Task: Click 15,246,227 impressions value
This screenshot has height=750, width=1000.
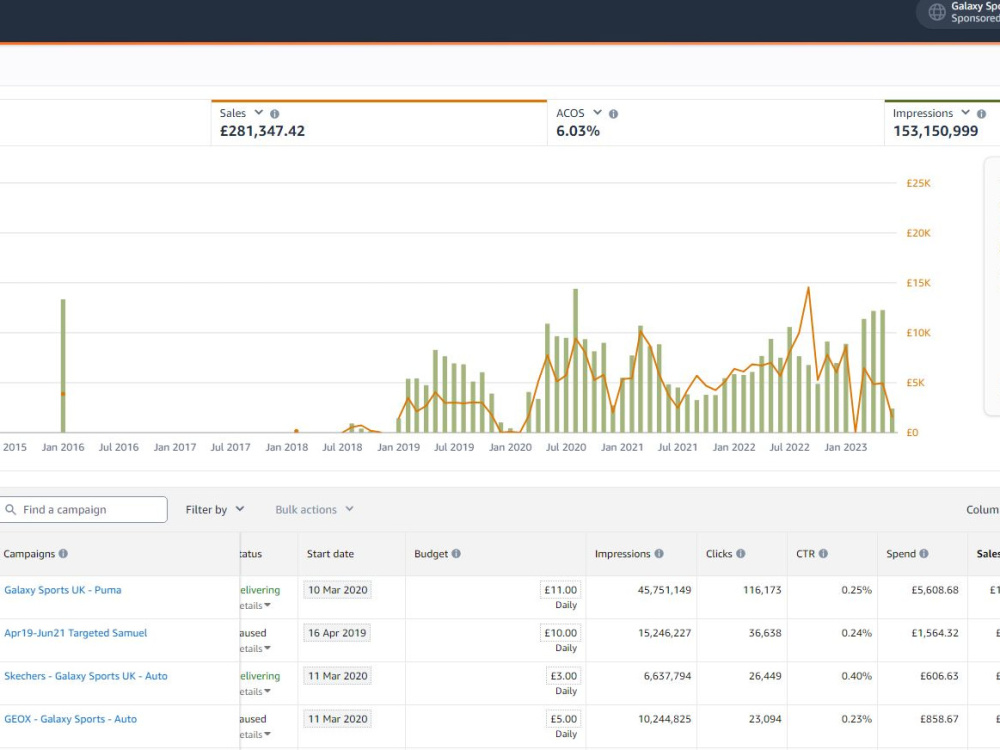Action: [x=665, y=633]
